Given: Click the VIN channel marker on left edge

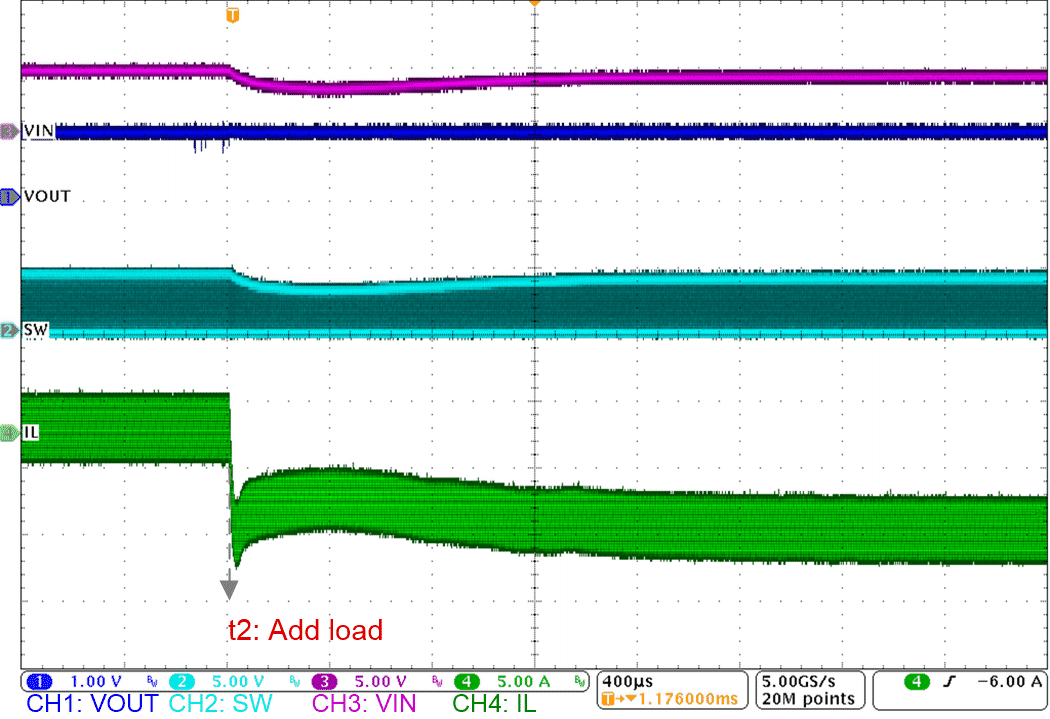Looking at the screenshot, I should pyautogui.click(x=8, y=131).
